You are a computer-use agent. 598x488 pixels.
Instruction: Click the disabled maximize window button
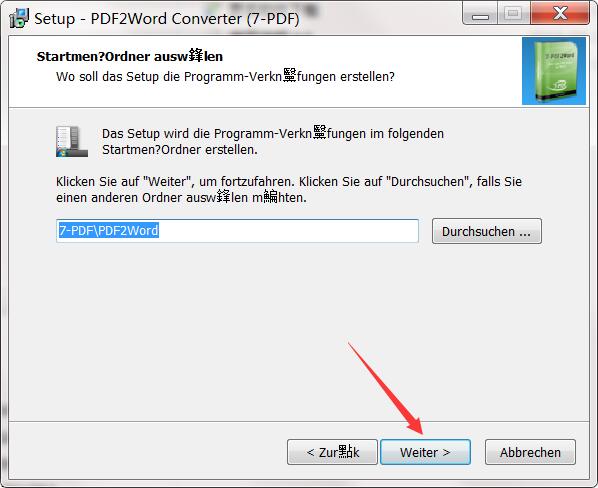coord(513,14)
